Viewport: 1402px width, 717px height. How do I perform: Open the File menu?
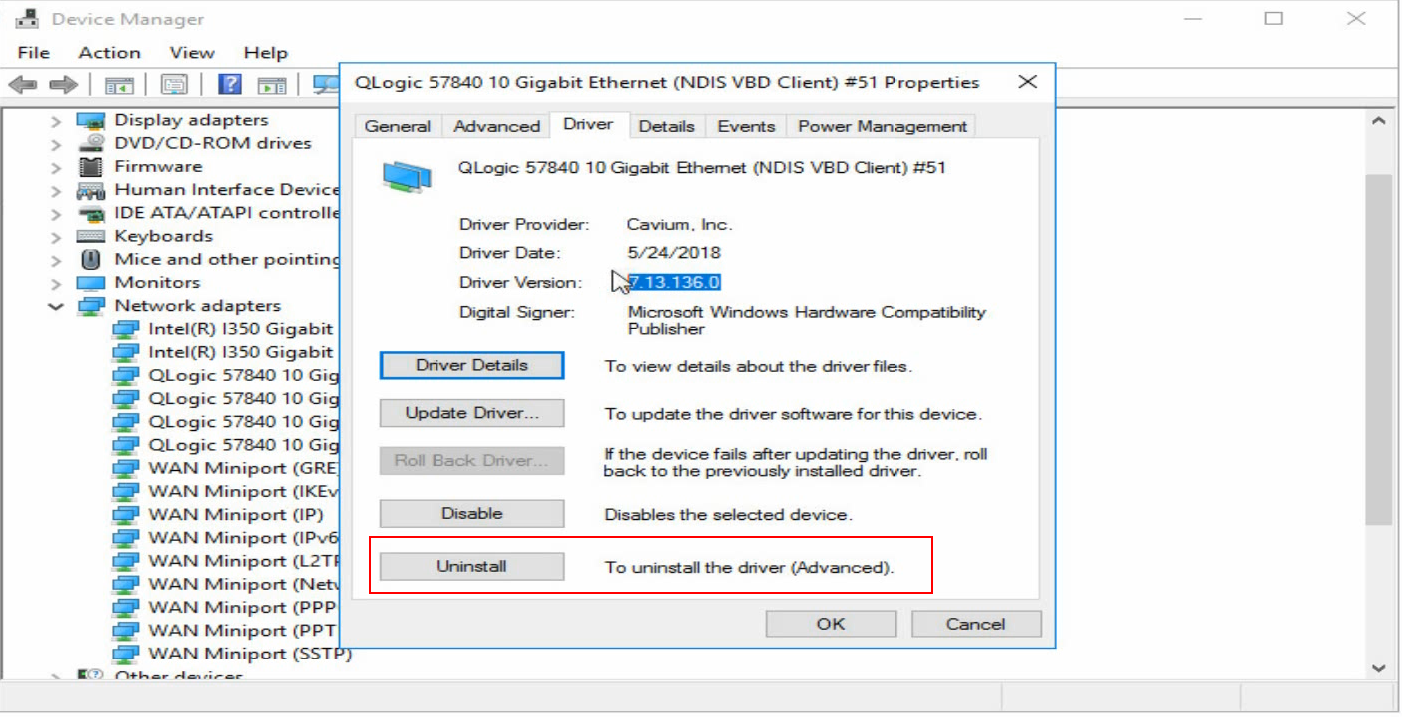33,52
